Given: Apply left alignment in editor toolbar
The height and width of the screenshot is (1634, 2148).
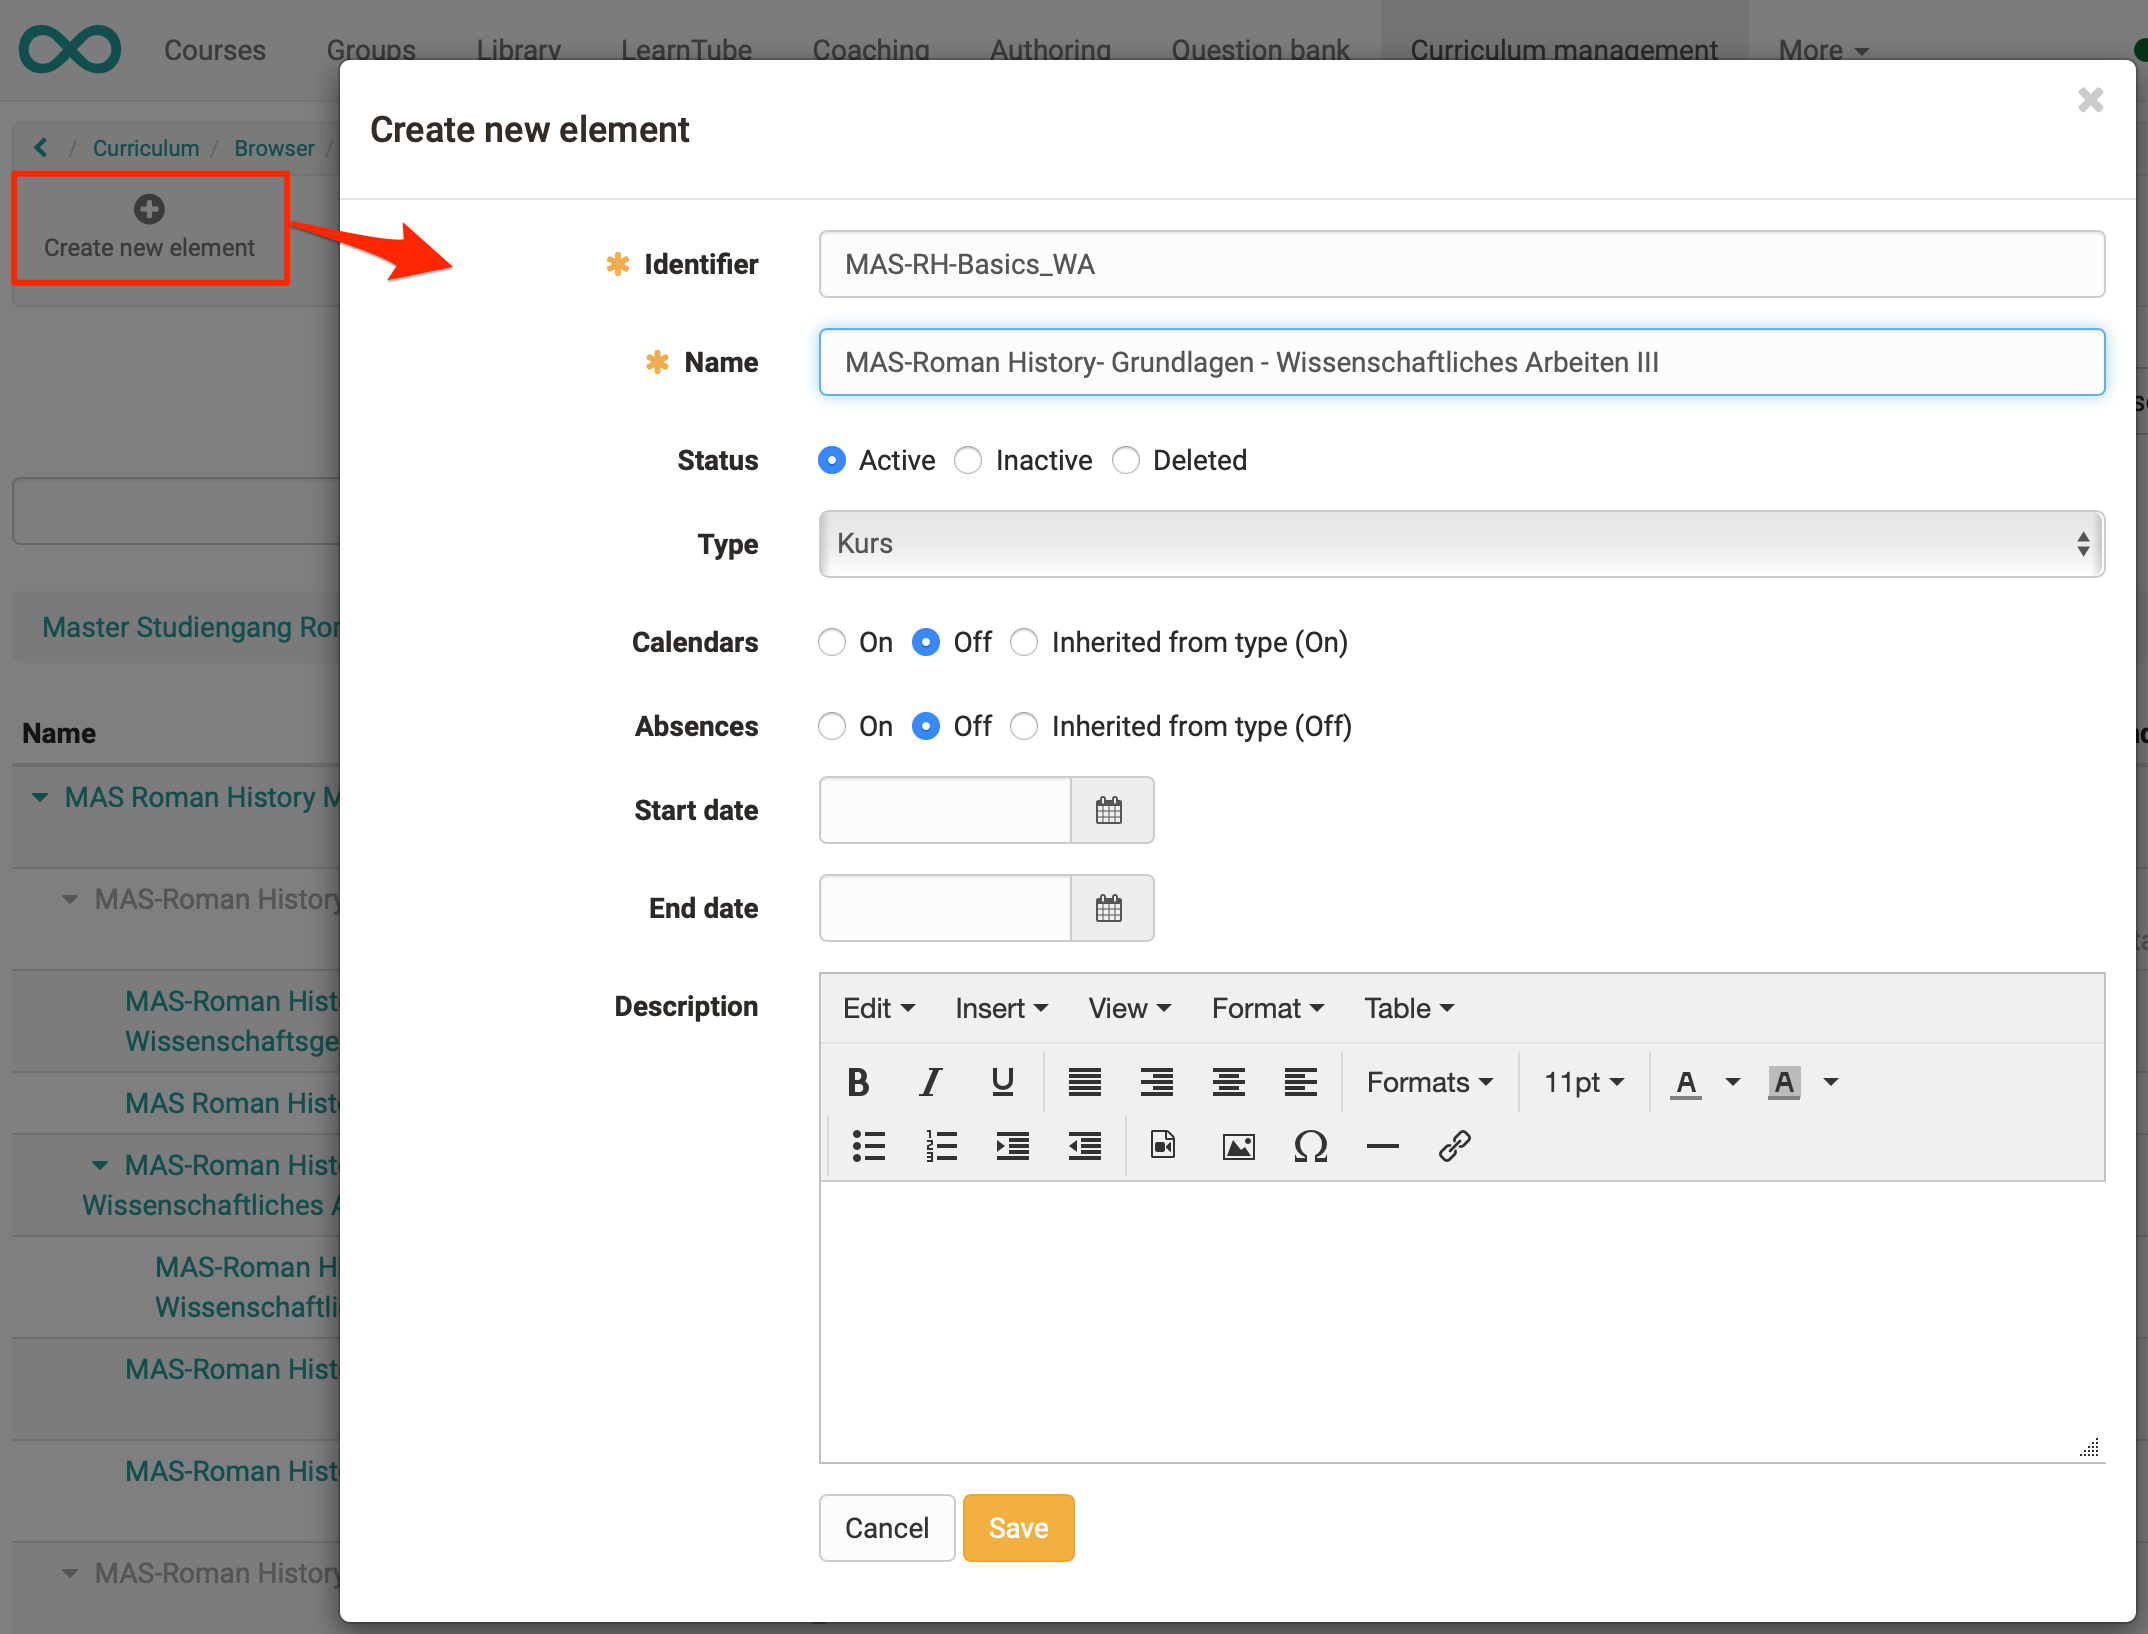Looking at the screenshot, I should (x=1300, y=1082).
